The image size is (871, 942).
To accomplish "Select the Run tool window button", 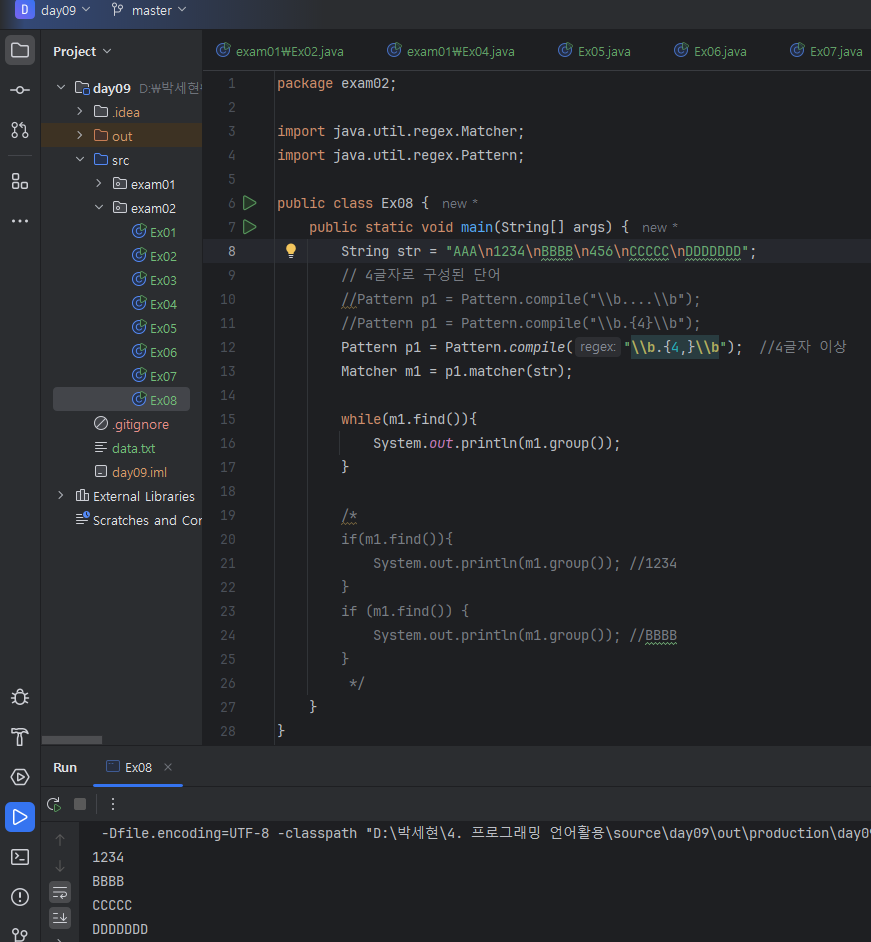I will 20,817.
